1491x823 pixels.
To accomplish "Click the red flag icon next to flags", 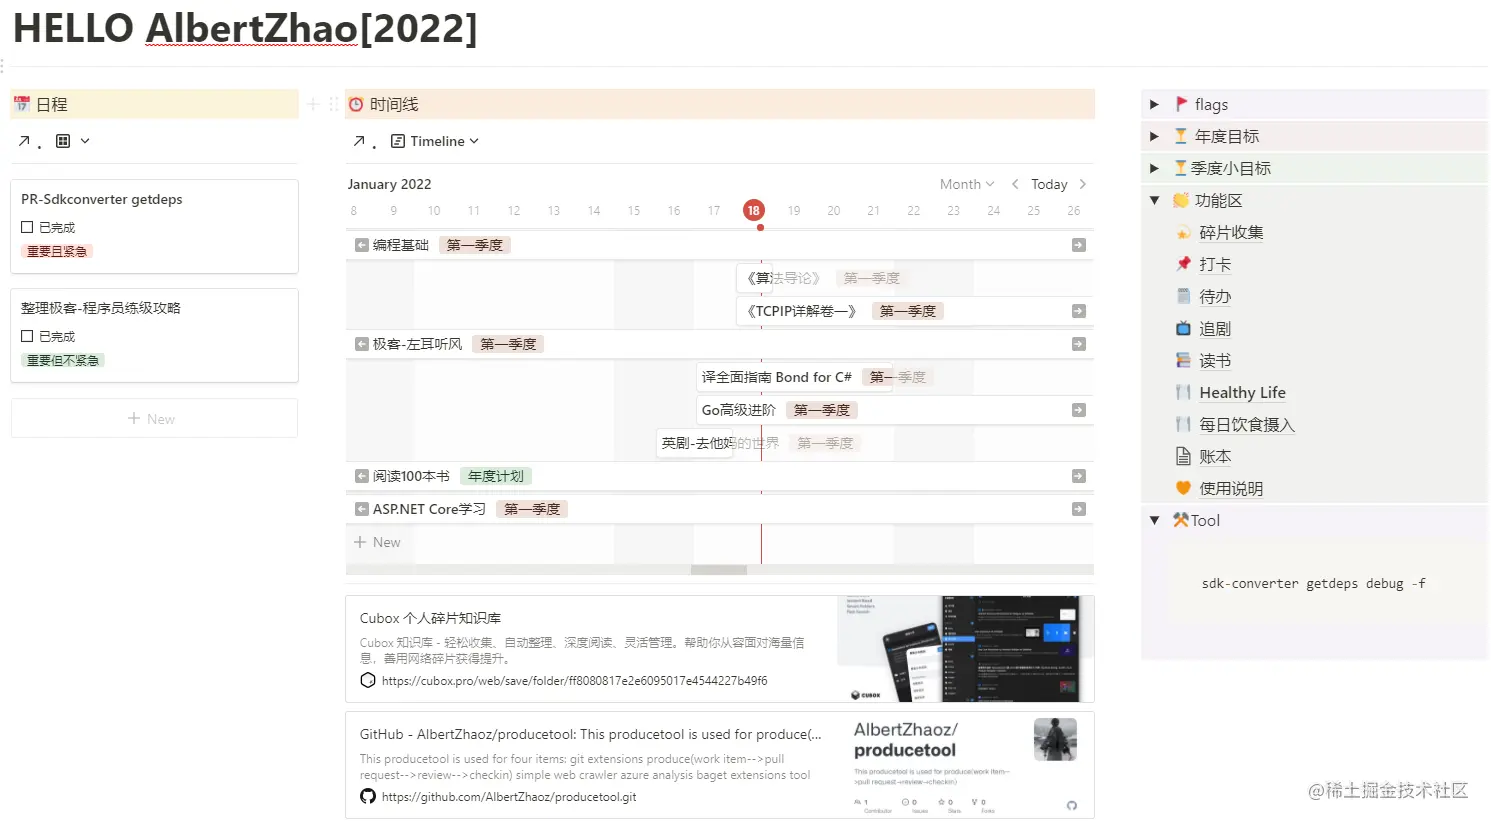I will coord(1181,104).
